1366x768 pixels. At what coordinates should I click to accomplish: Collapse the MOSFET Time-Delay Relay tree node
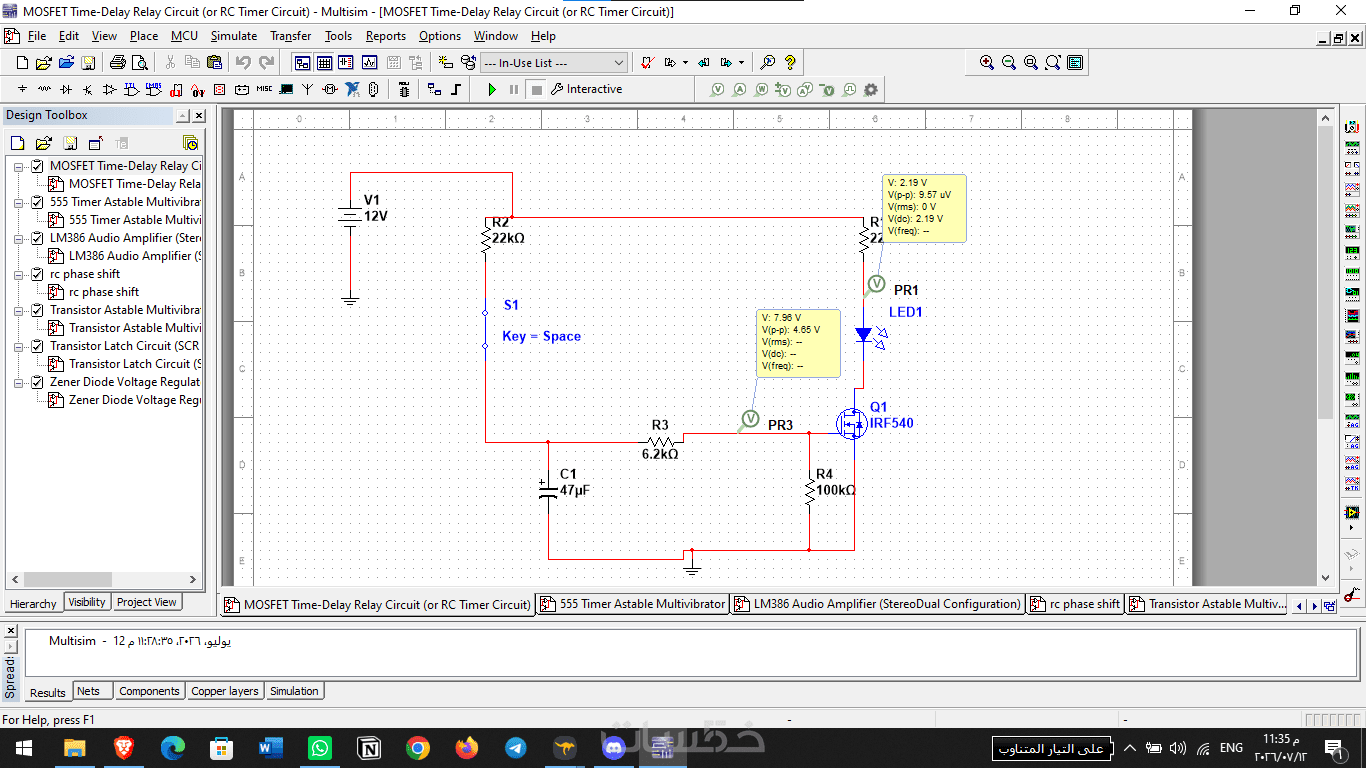[x=19, y=166]
